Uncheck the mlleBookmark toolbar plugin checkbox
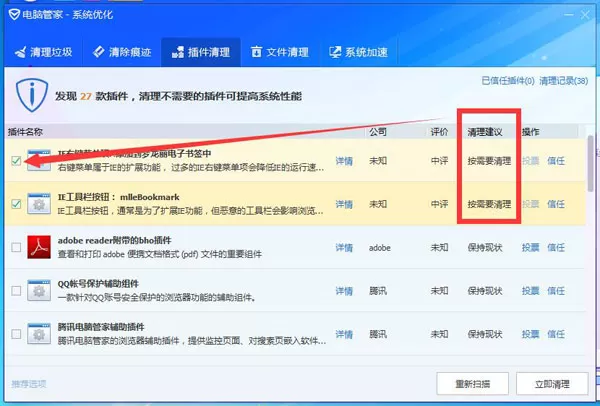The width and height of the screenshot is (600, 406). pos(16,204)
